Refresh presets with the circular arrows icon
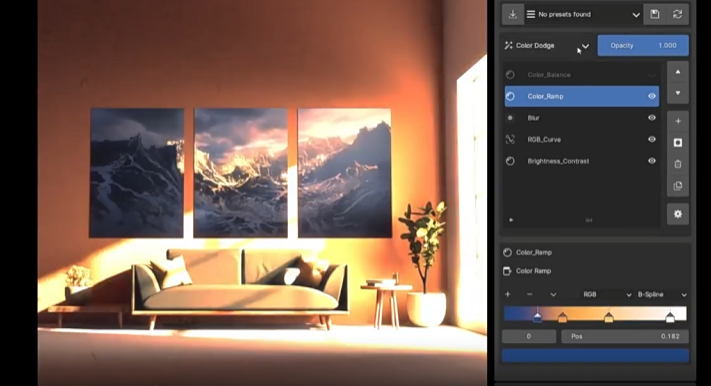The height and width of the screenshot is (386, 711). coord(677,15)
